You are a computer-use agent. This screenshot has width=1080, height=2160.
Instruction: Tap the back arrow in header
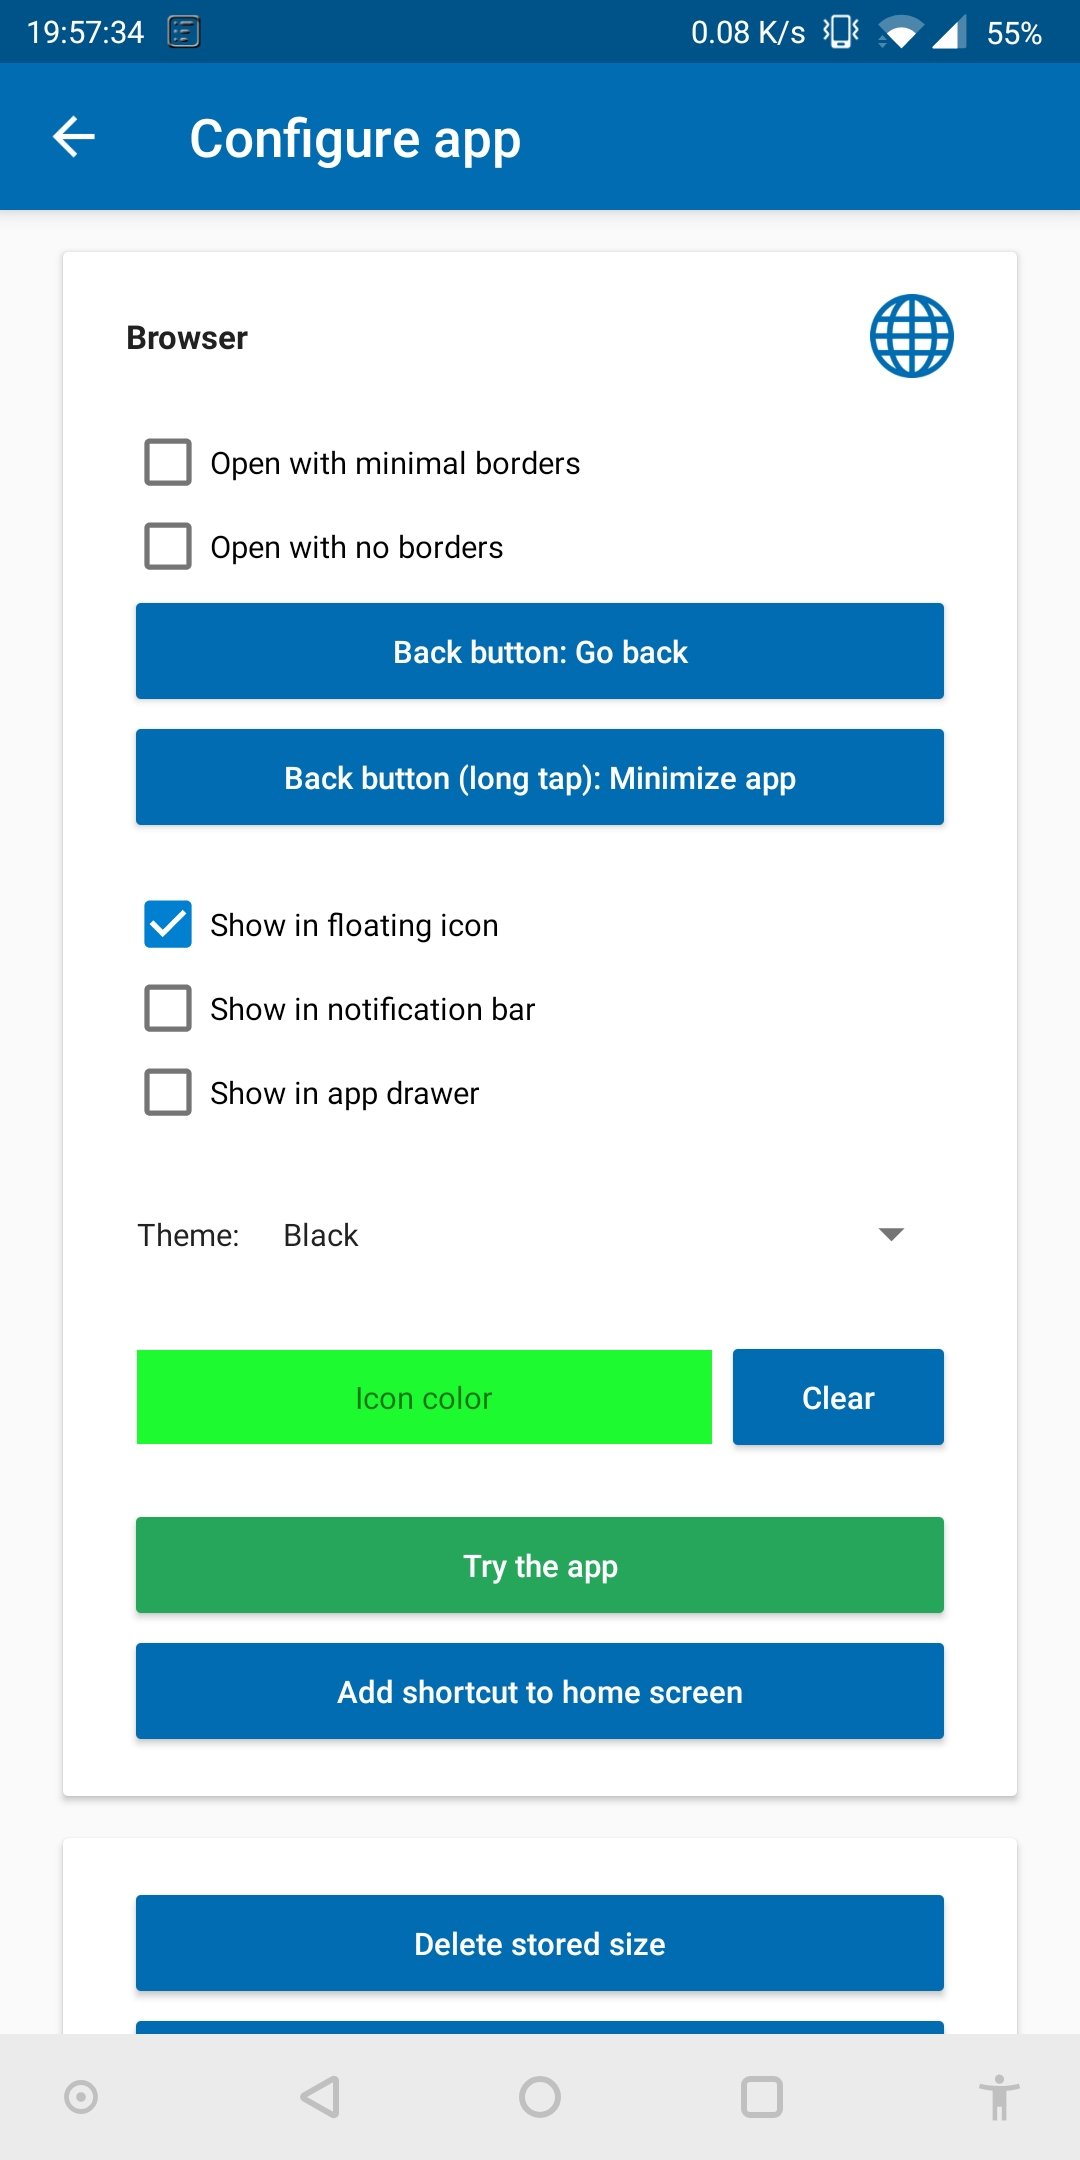pos(74,137)
